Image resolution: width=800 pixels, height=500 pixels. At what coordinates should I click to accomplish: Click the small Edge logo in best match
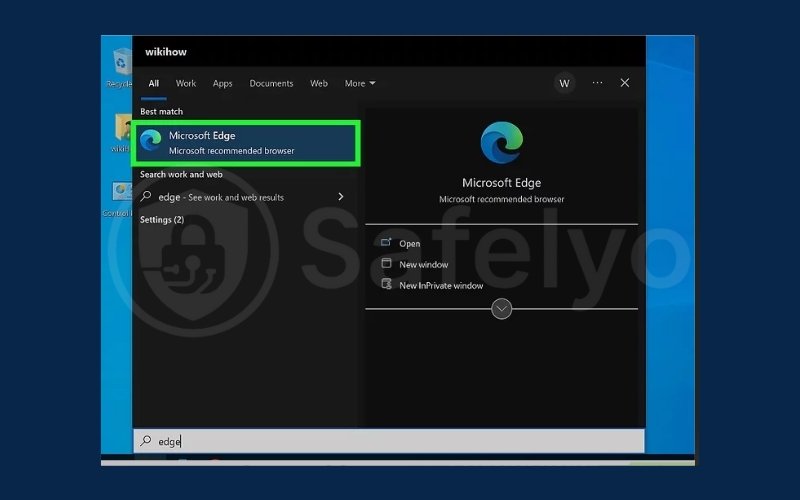click(151, 140)
